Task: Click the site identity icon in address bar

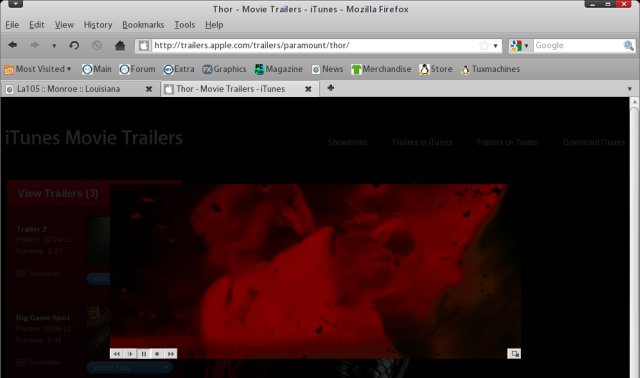Action: (144, 45)
